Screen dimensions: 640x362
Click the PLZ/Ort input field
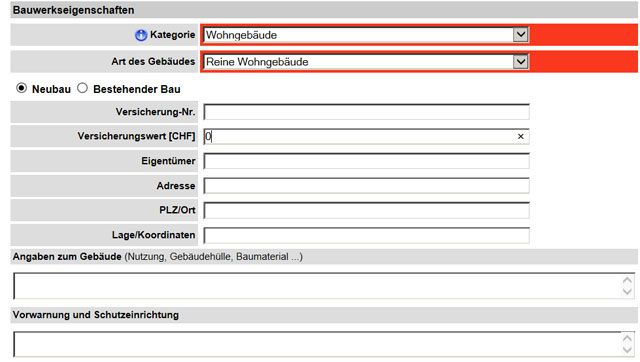367,210
